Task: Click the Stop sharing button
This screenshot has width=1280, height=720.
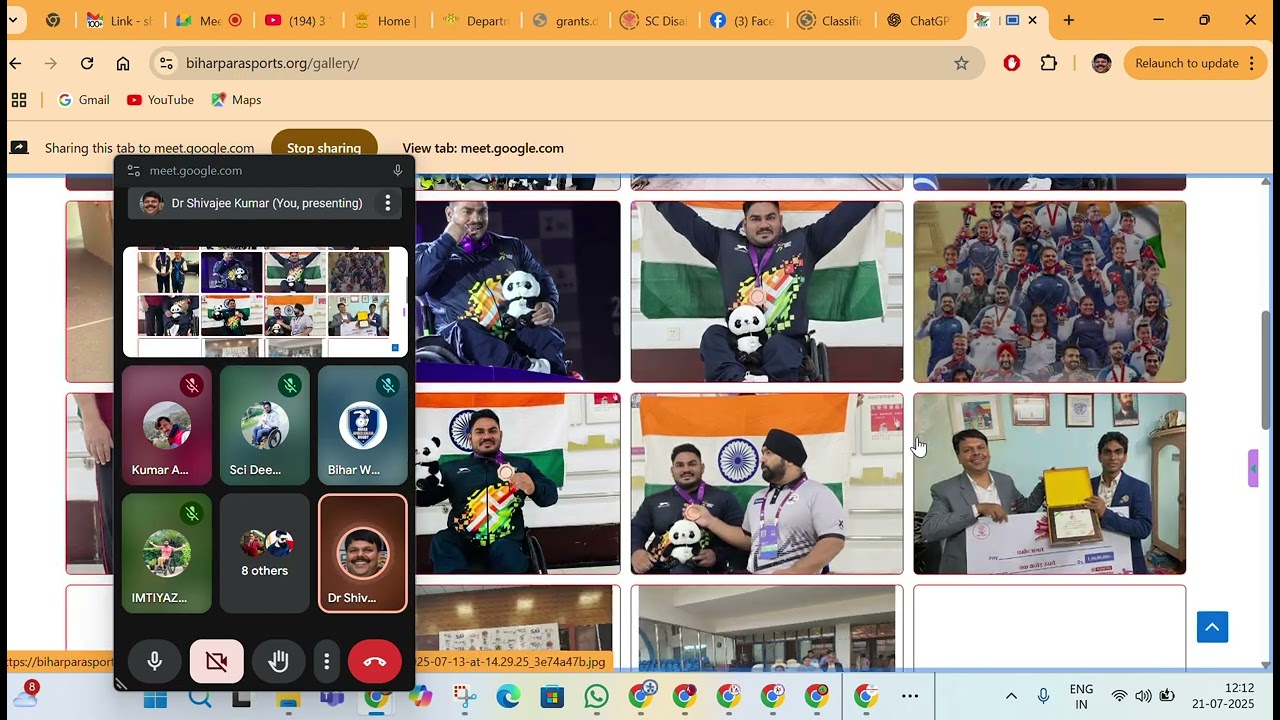Action: (x=324, y=148)
